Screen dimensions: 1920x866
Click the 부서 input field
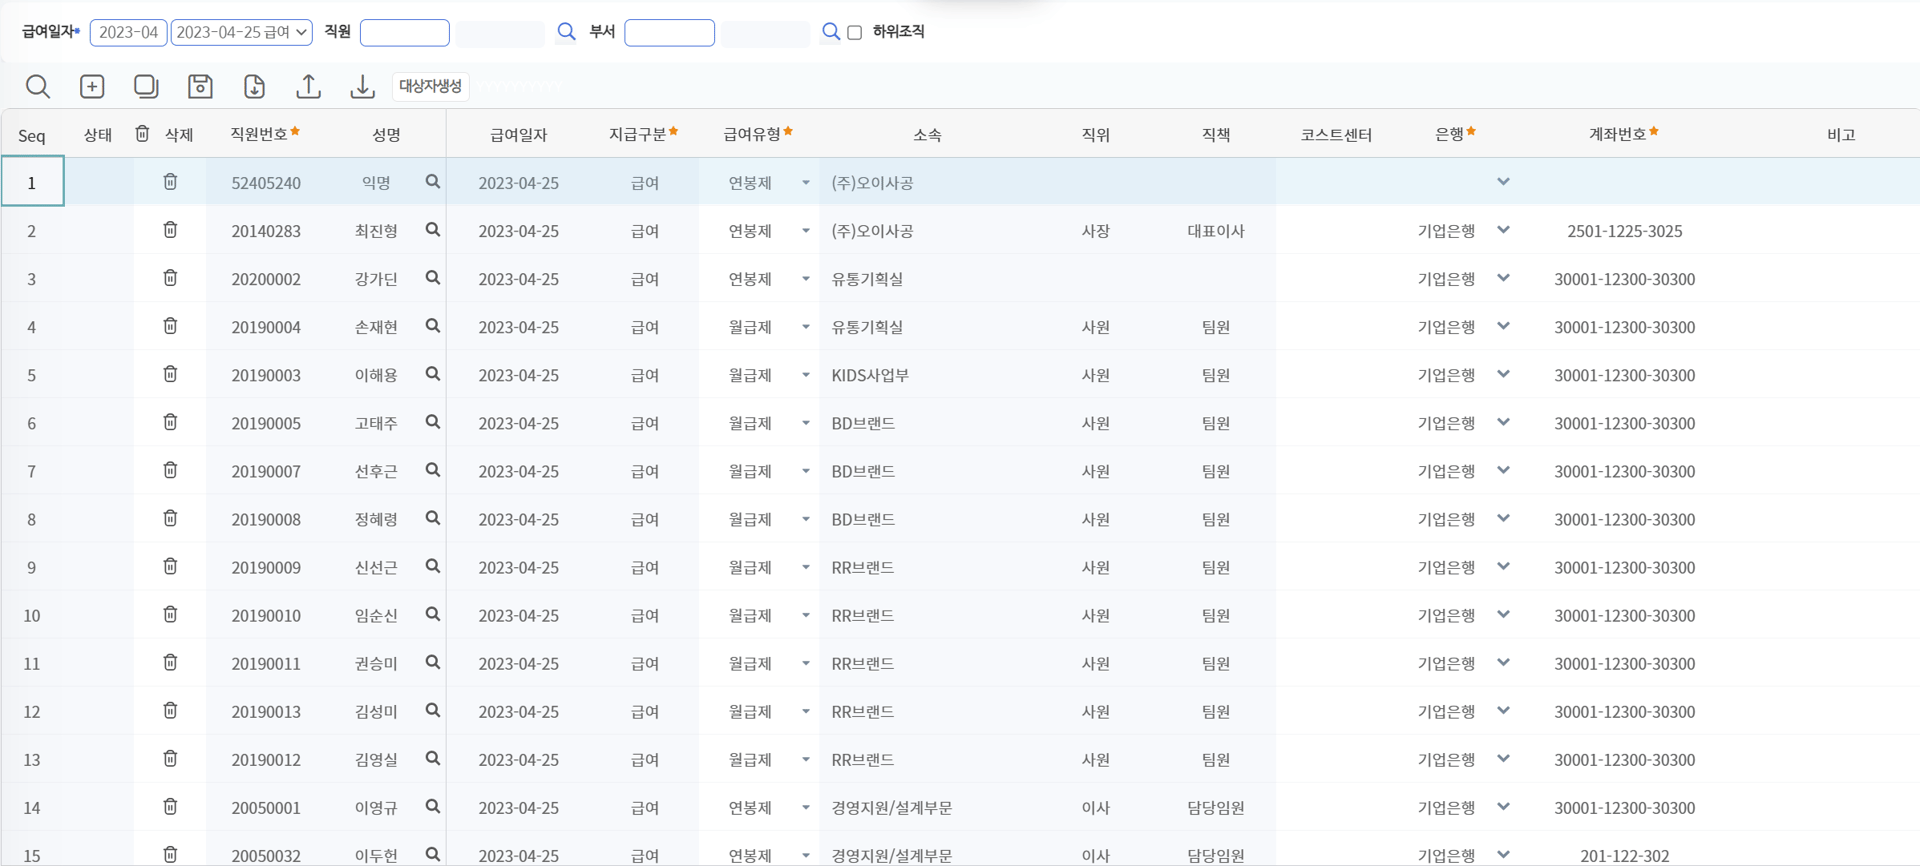[x=669, y=32]
